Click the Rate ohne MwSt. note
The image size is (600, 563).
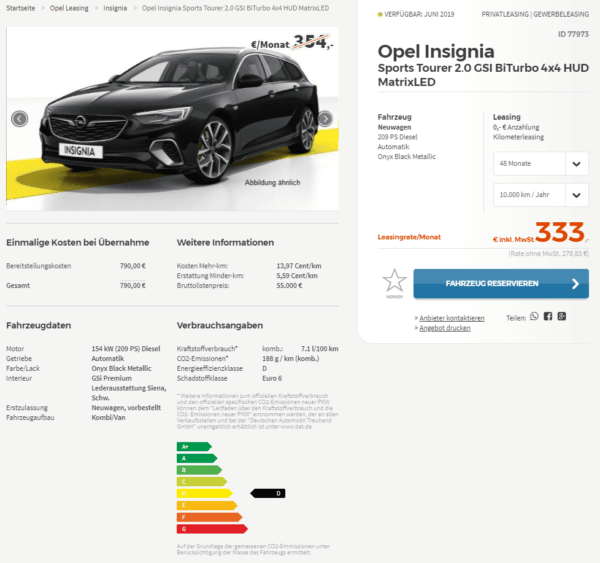point(548,253)
